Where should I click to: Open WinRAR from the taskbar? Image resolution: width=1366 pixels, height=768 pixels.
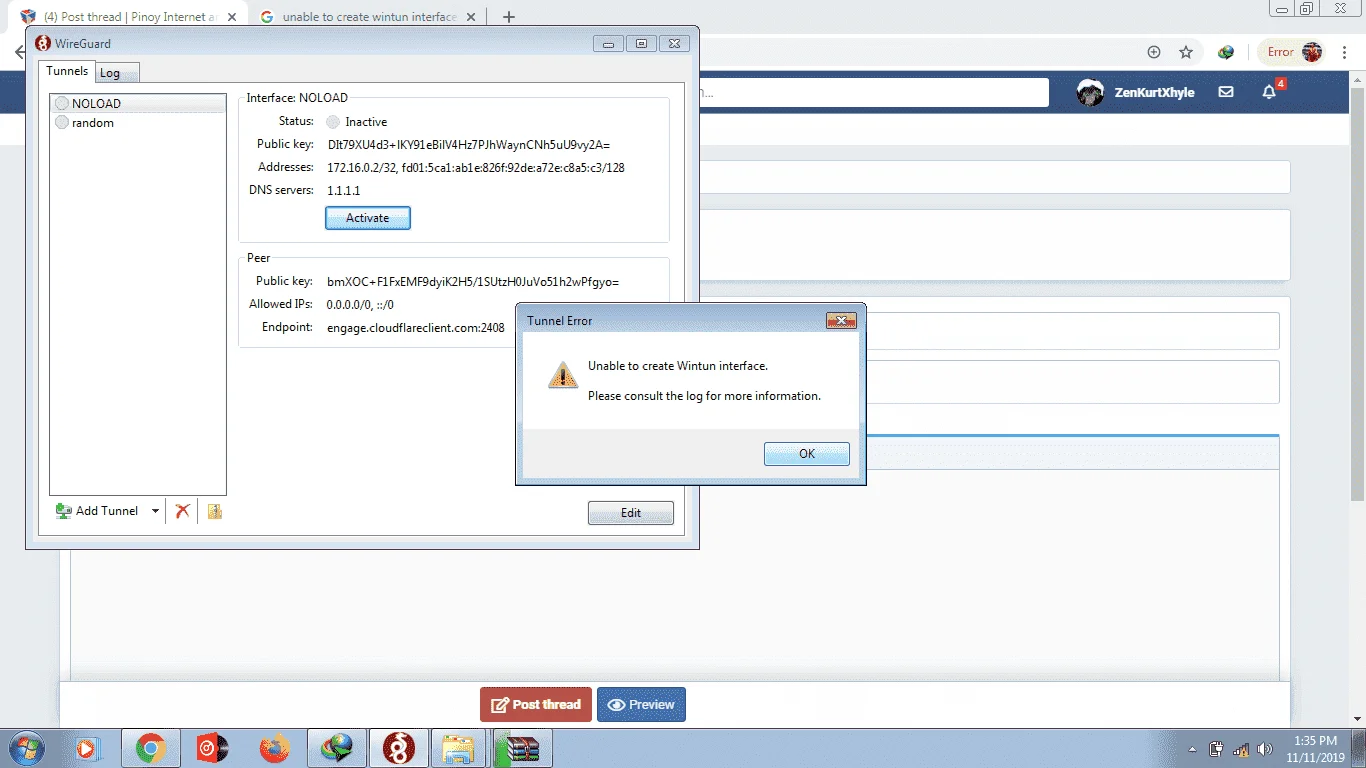click(x=522, y=748)
